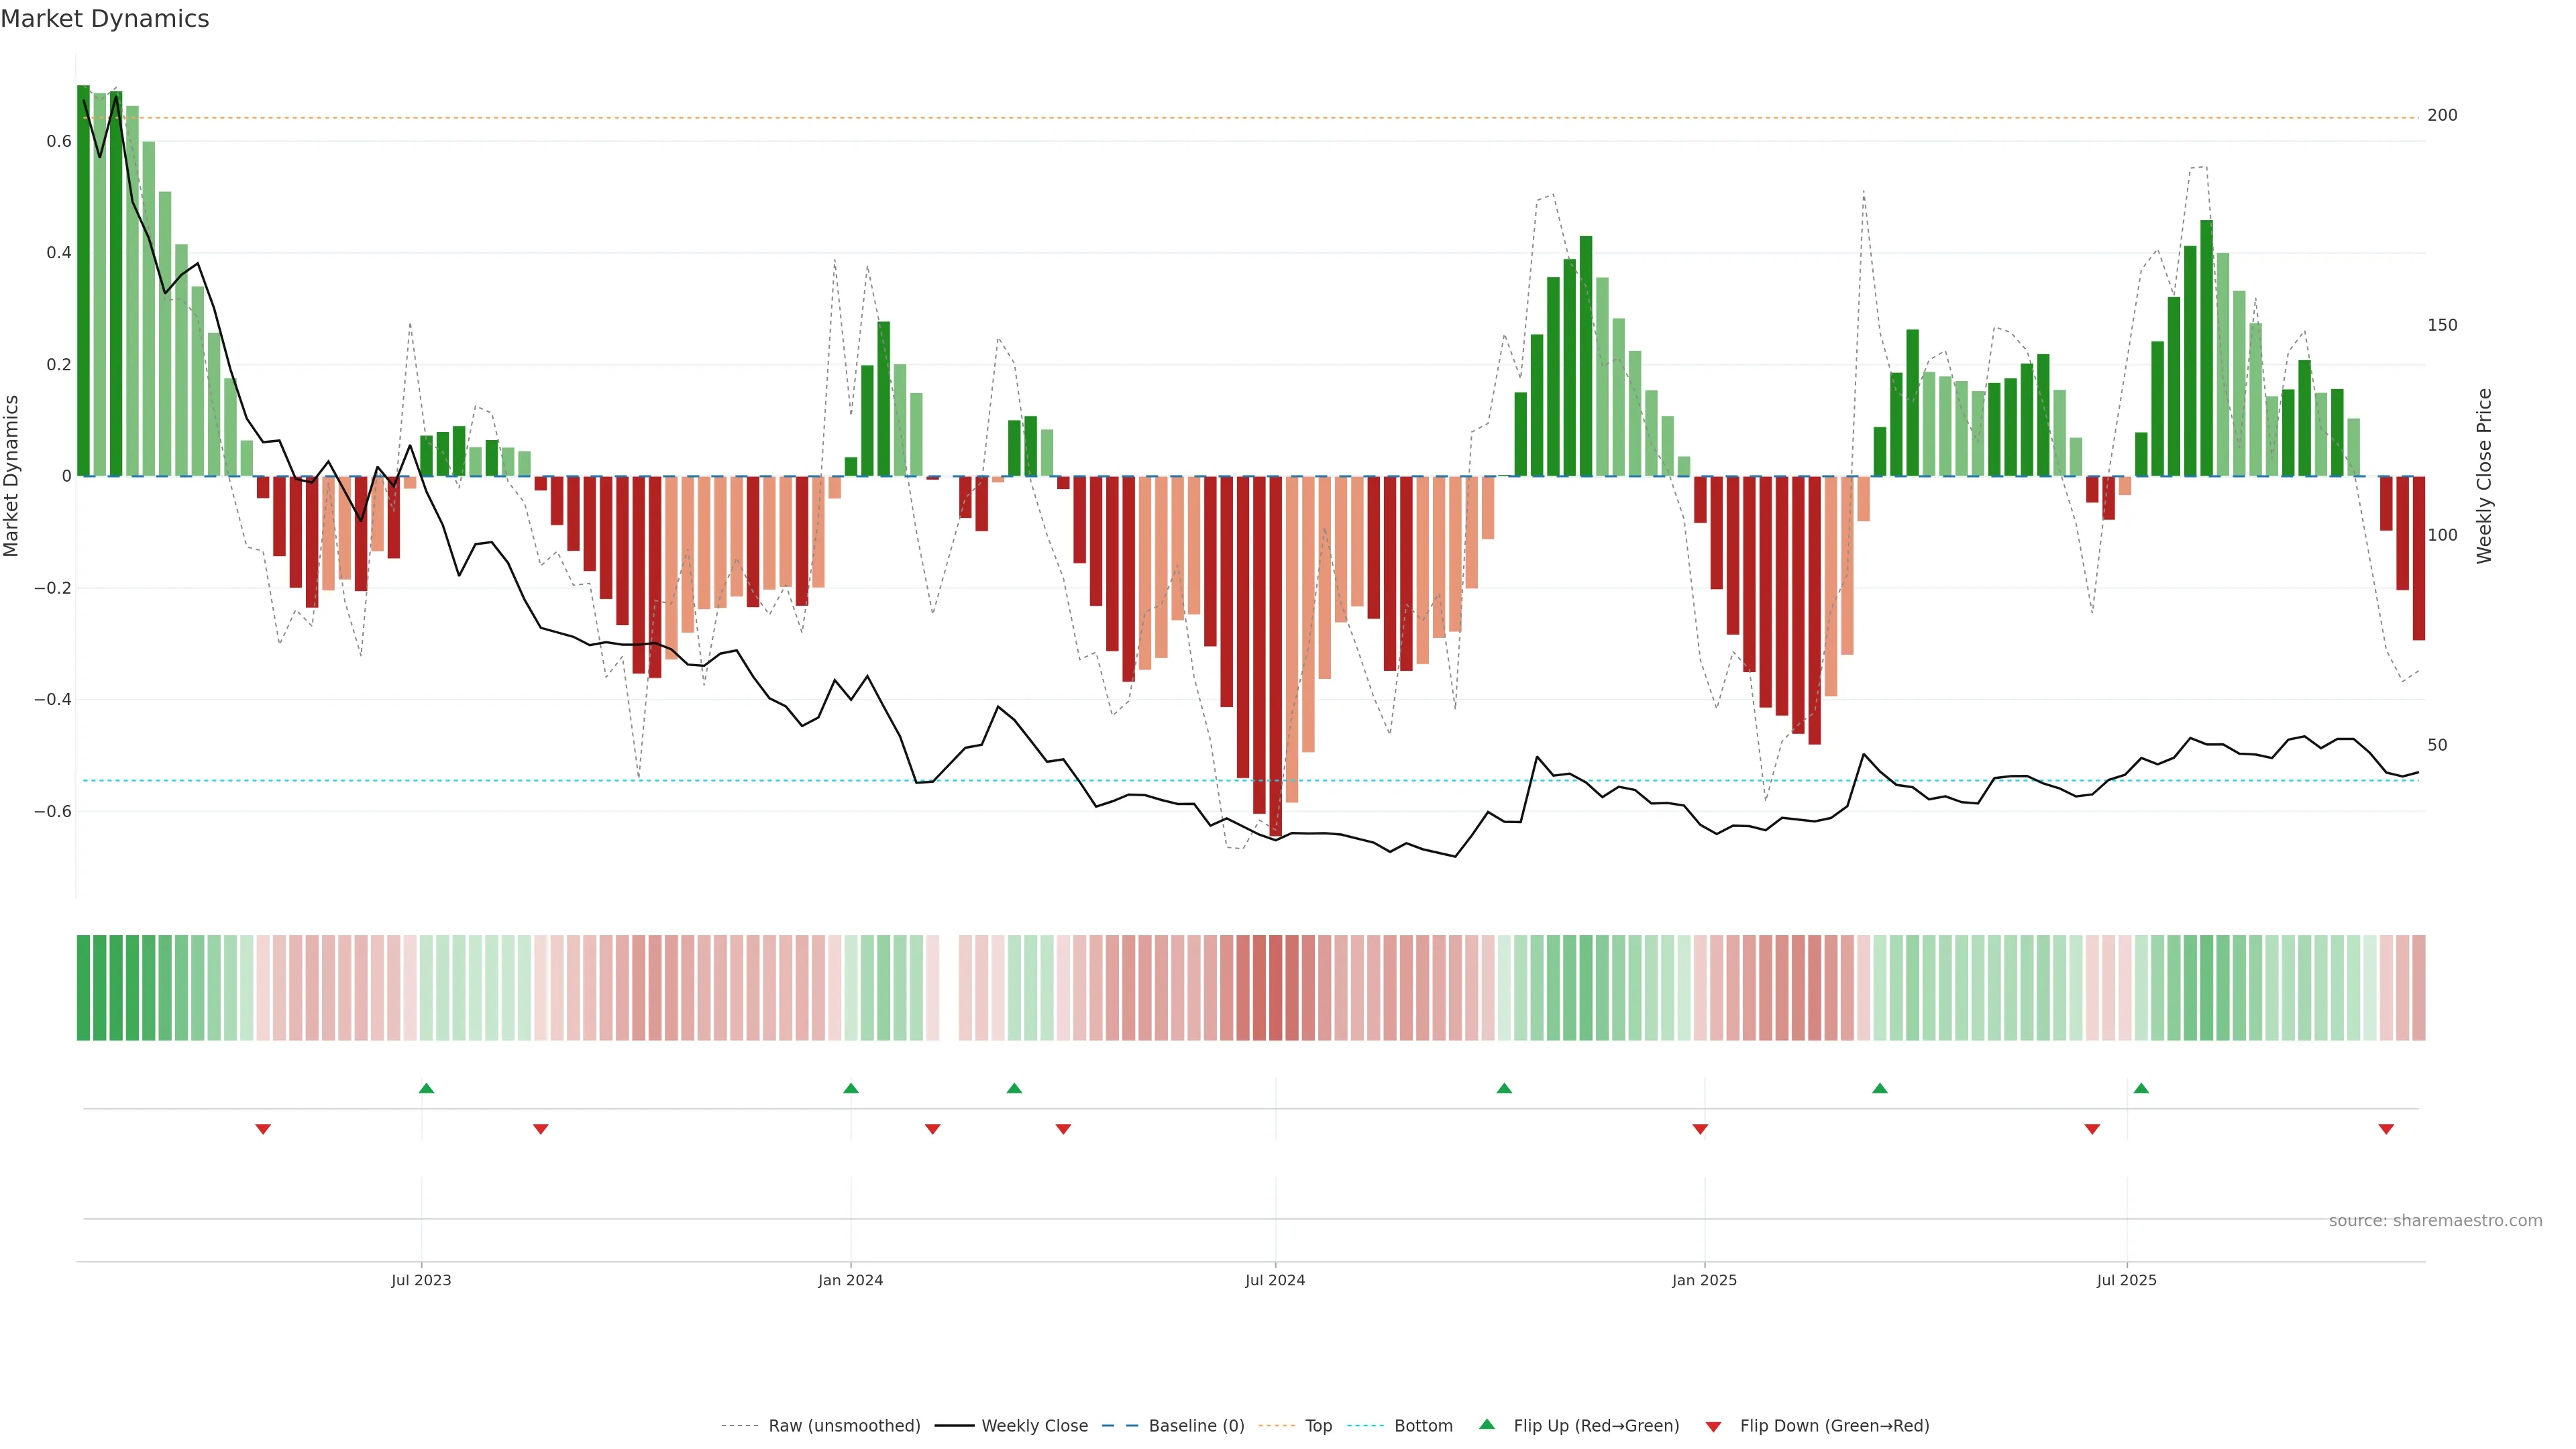Click the 200 tick on right price axis
Image resolution: width=2576 pixels, height=1449 pixels.
(2442, 116)
